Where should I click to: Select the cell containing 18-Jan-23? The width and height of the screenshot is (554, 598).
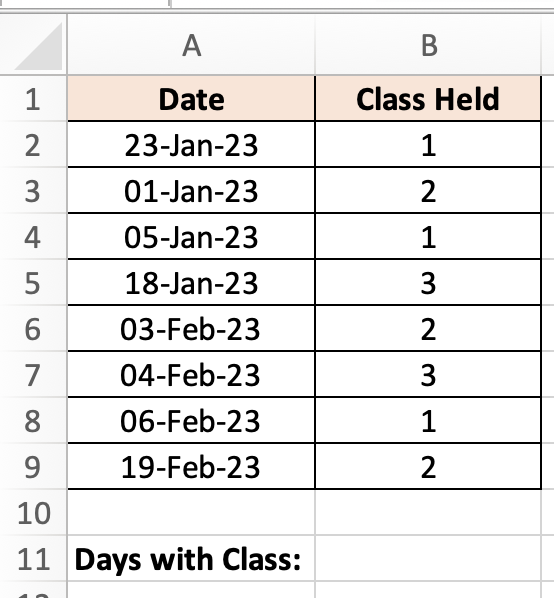tap(191, 283)
